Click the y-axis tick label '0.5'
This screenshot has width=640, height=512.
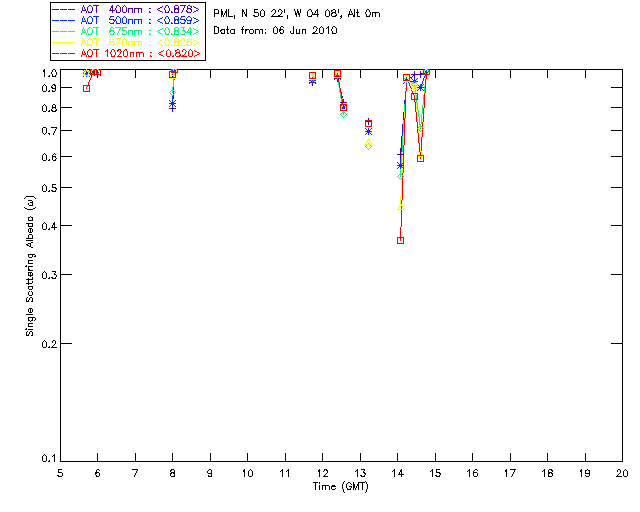(x=49, y=188)
